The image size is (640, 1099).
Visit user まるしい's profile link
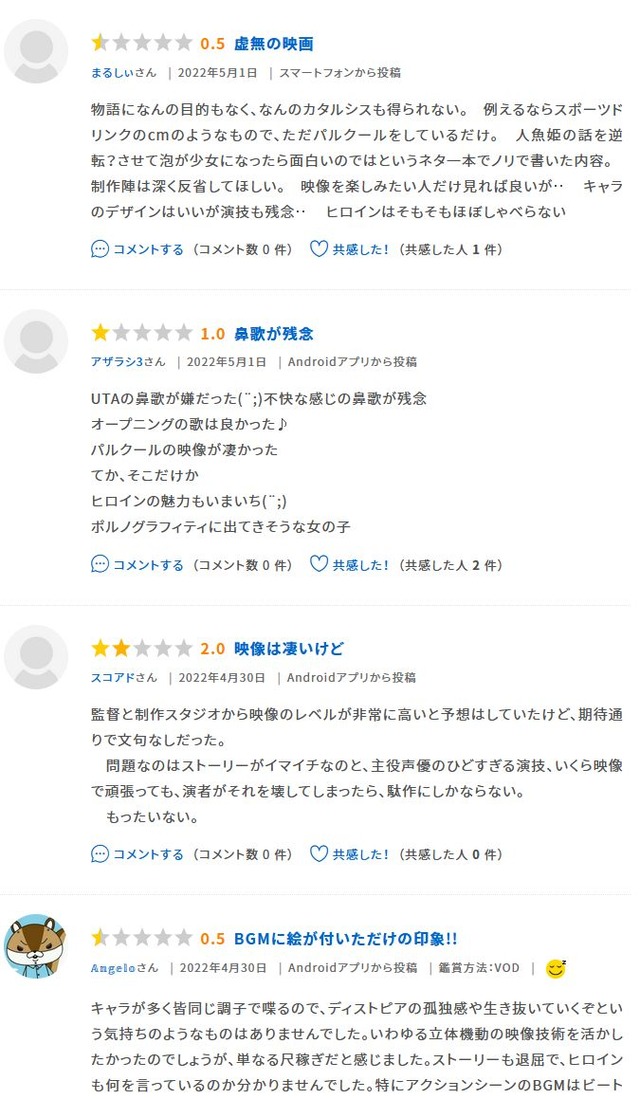(x=113, y=72)
